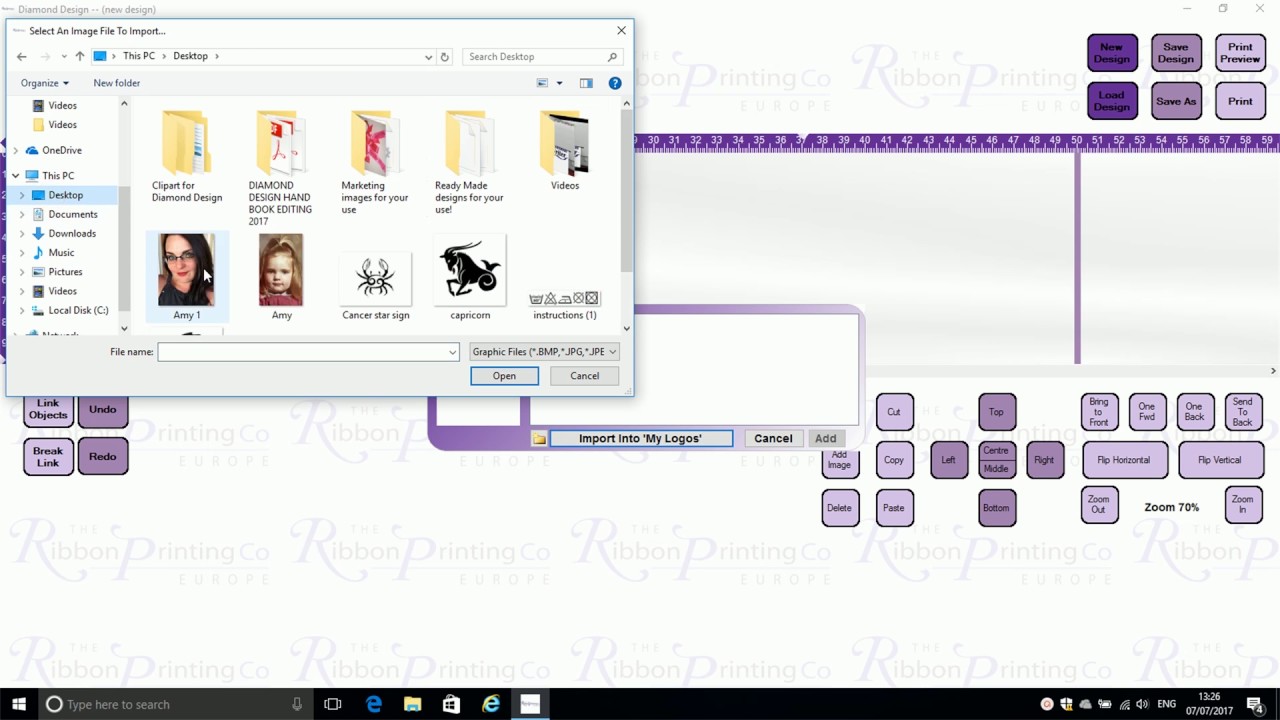
Task: Expand the Documents tree node
Action: pyautogui.click(x=22, y=214)
